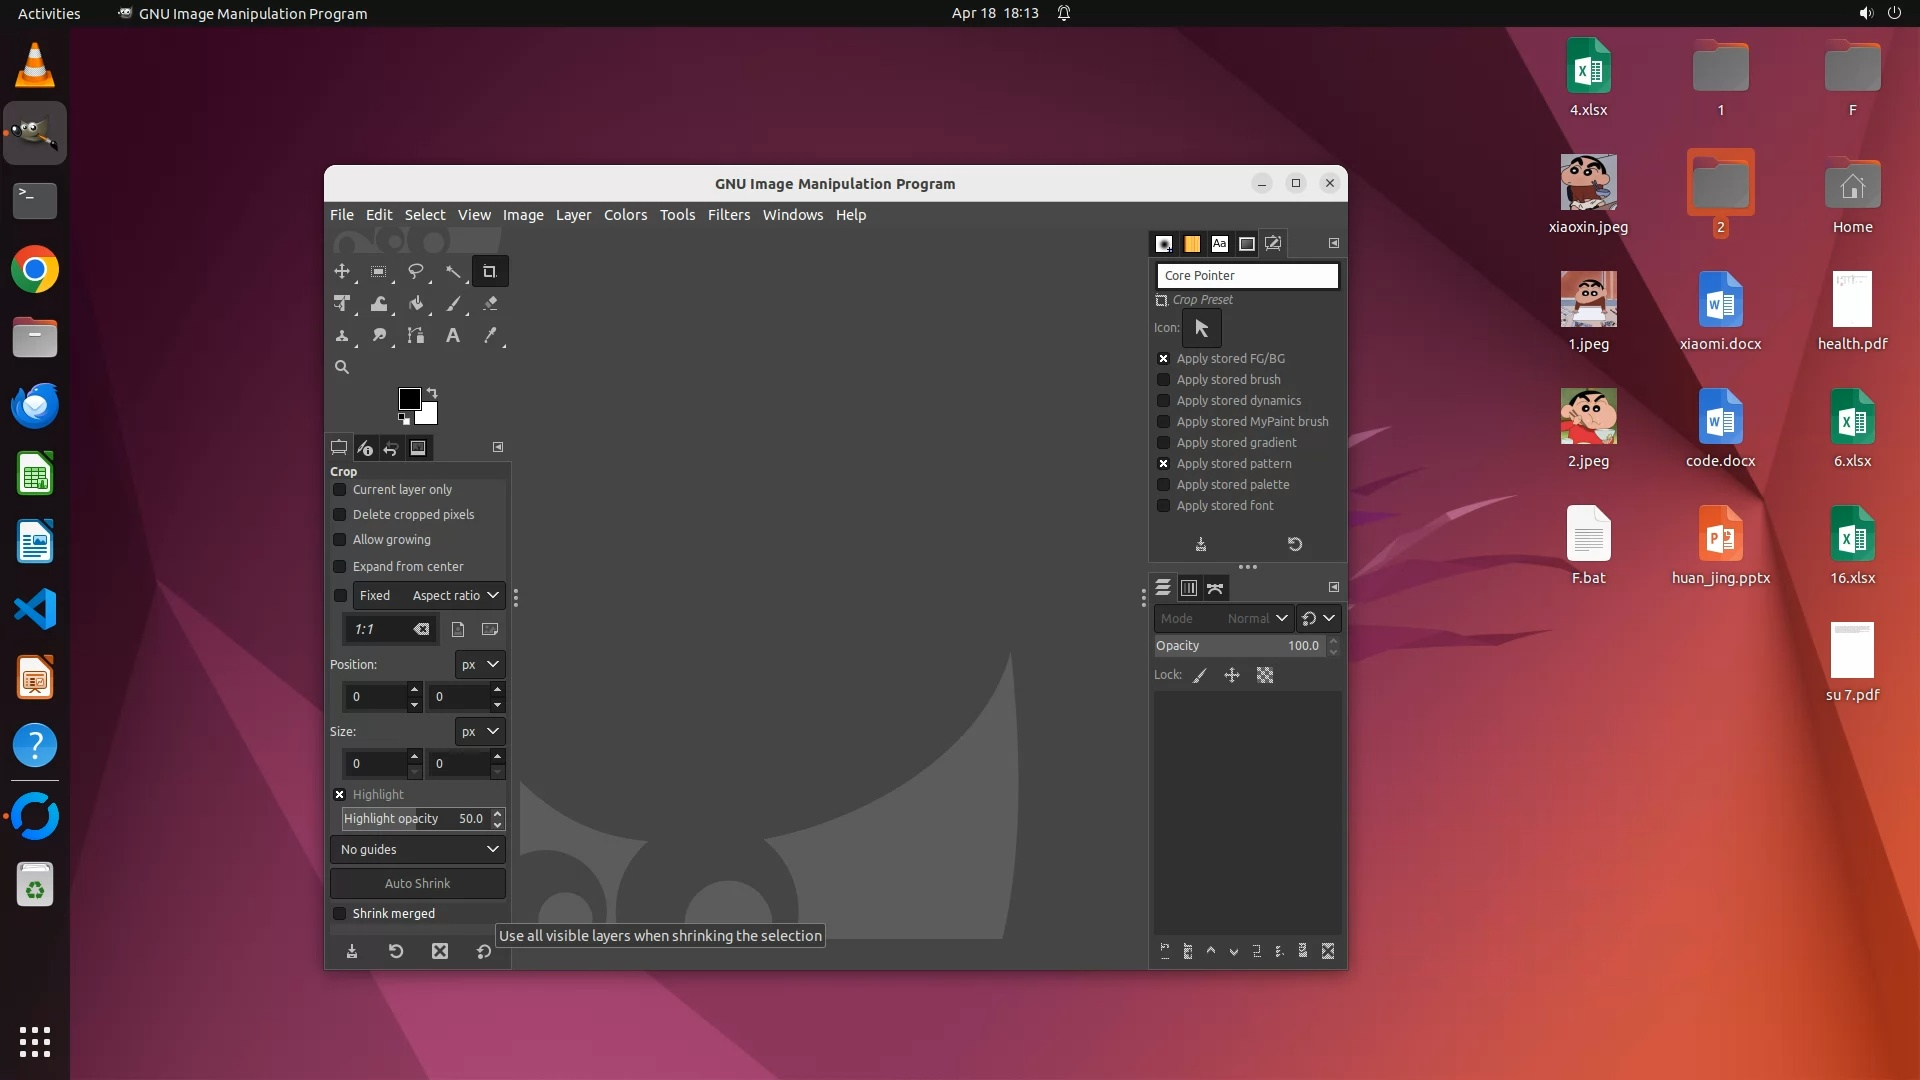The image size is (1920, 1080).
Task: Adjust the layer Opacity slider
Action: [x=1238, y=646]
